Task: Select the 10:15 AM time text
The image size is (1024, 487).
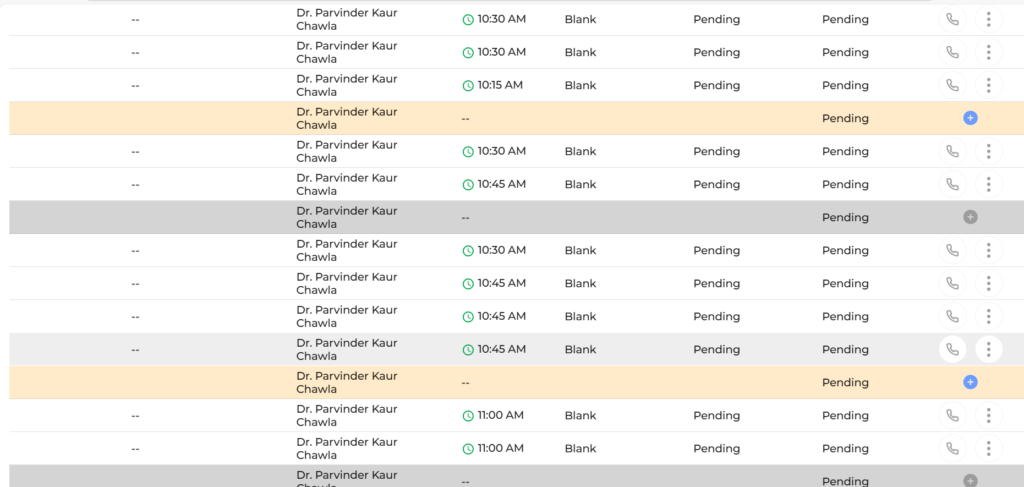Action: click(x=500, y=85)
